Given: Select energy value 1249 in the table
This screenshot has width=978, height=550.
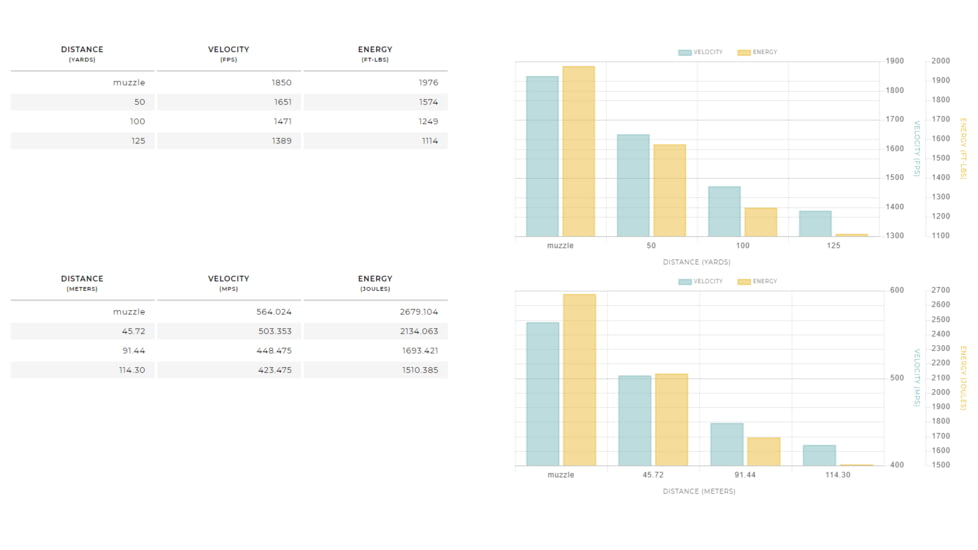Looking at the screenshot, I should pyautogui.click(x=428, y=121).
